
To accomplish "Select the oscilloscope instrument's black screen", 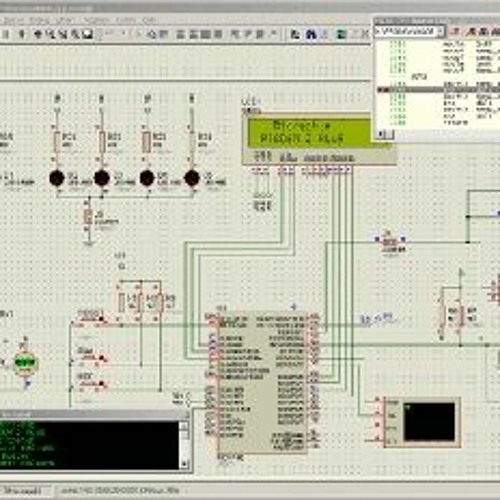I will tap(429, 422).
